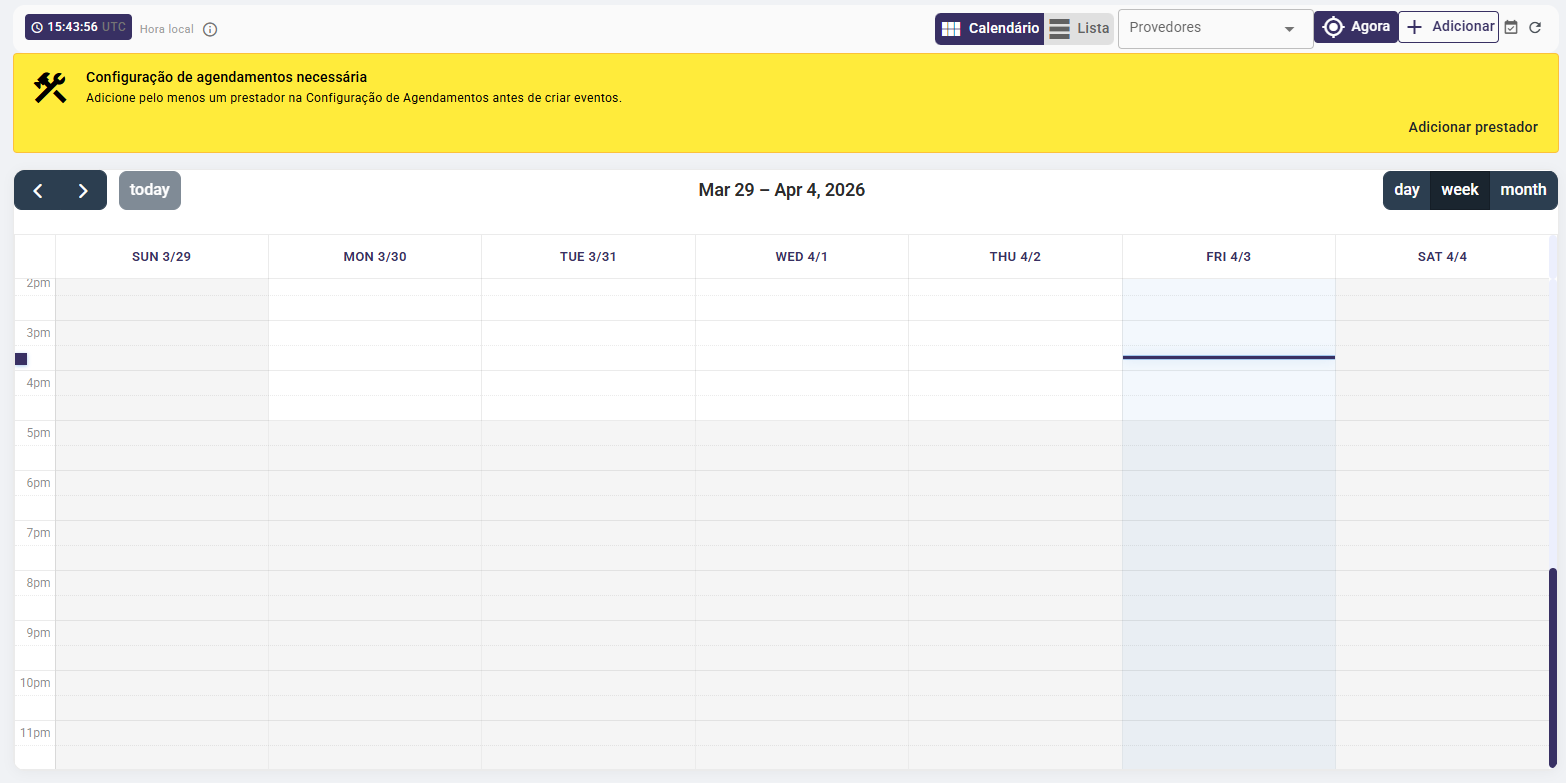Select the month view tab
Screen dimensions: 1566x783
1523,190
